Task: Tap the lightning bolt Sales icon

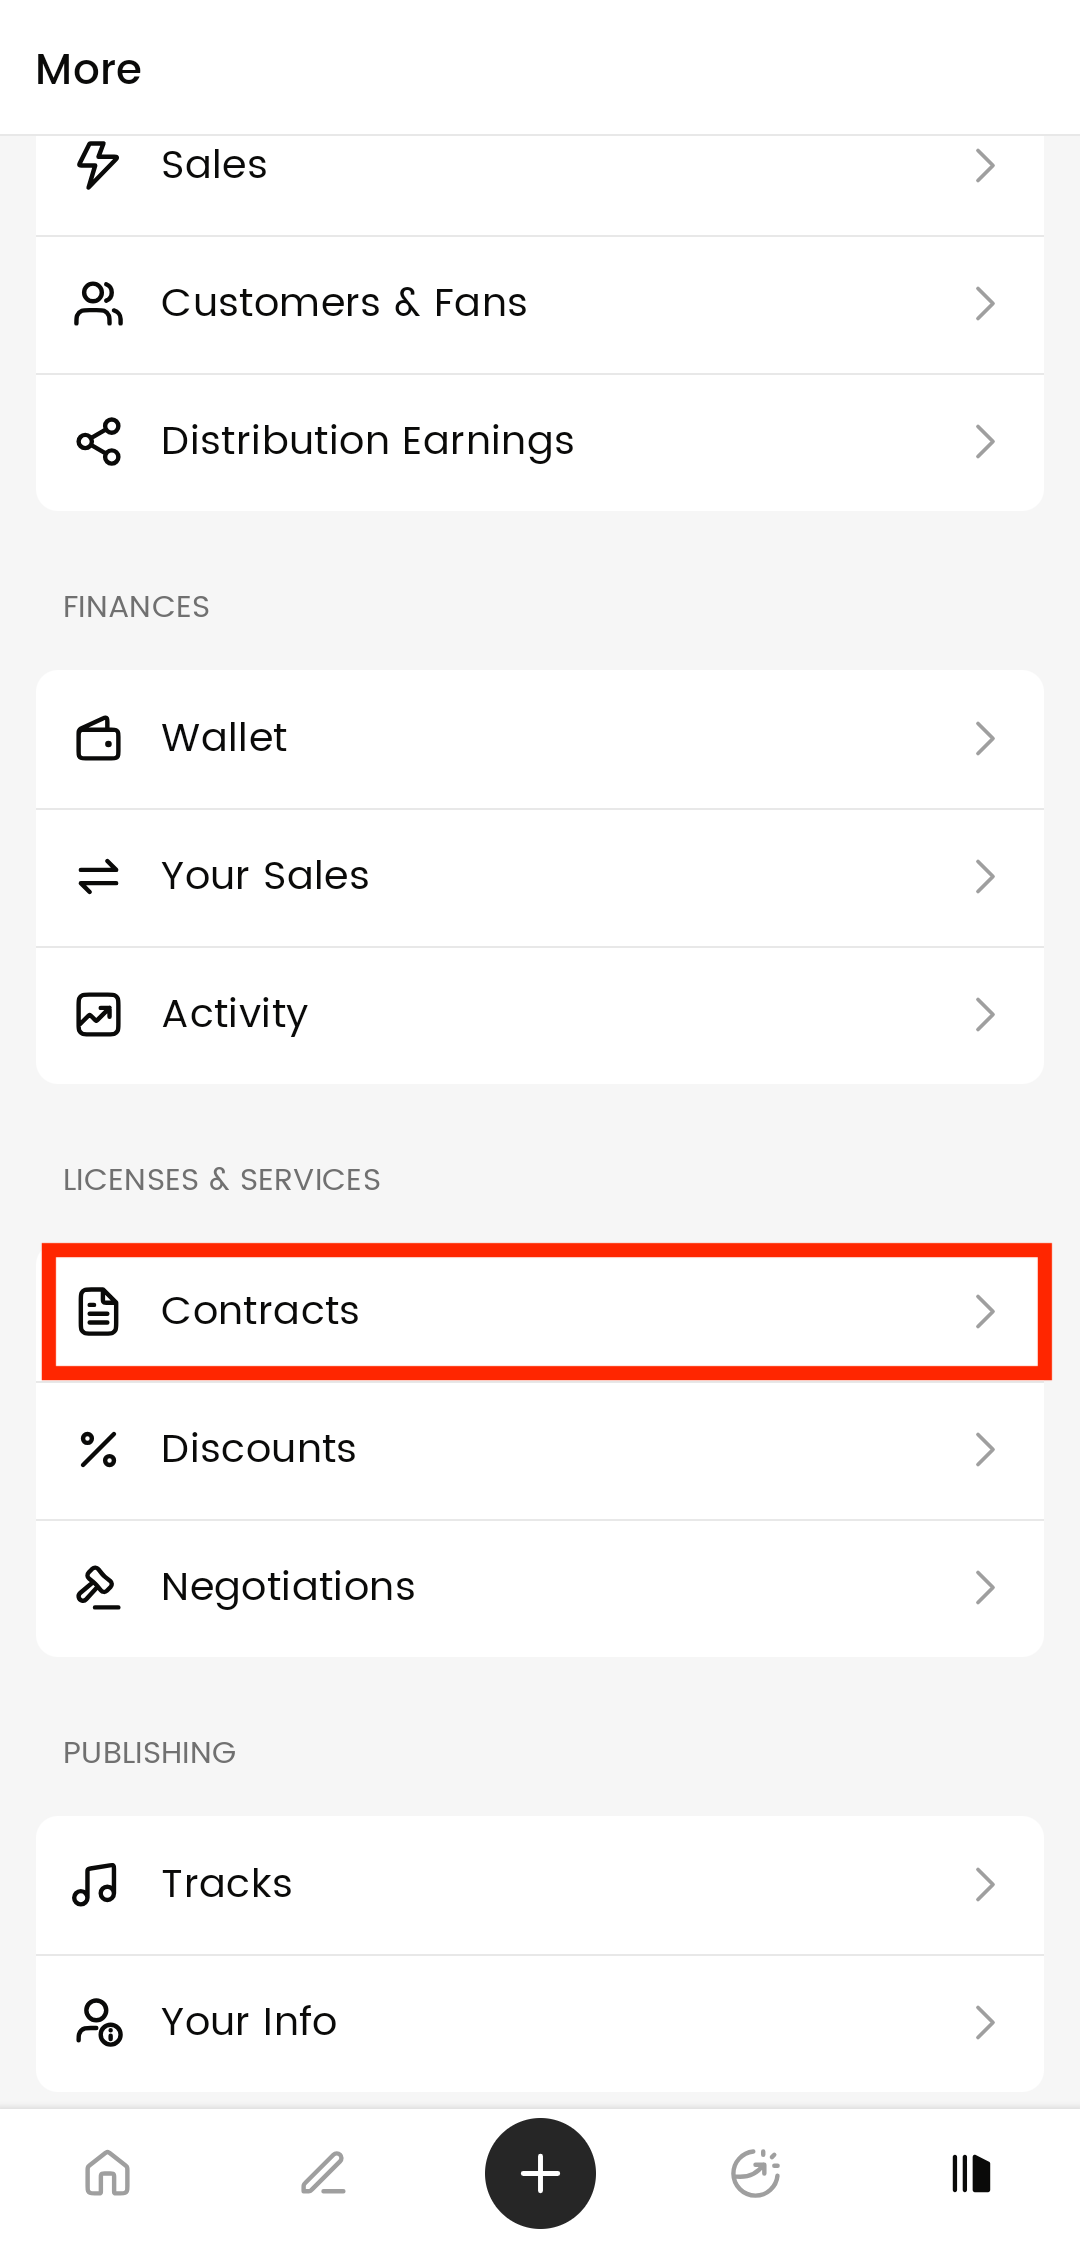Action: [98, 165]
